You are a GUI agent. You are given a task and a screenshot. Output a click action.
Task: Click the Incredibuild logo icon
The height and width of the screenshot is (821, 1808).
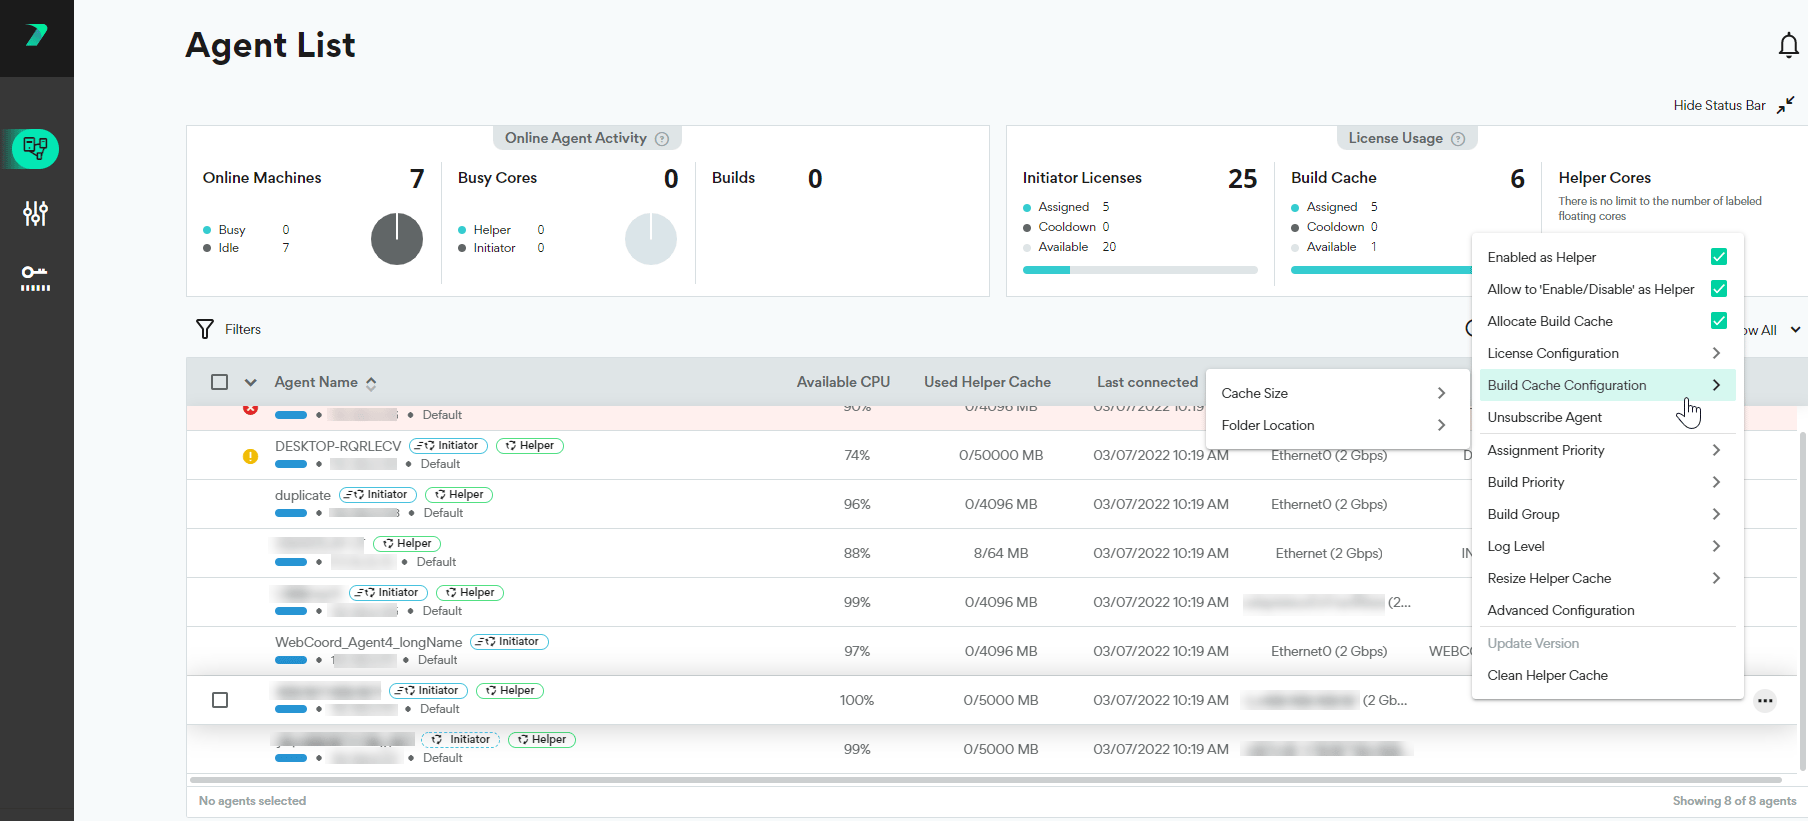tap(37, 35)
